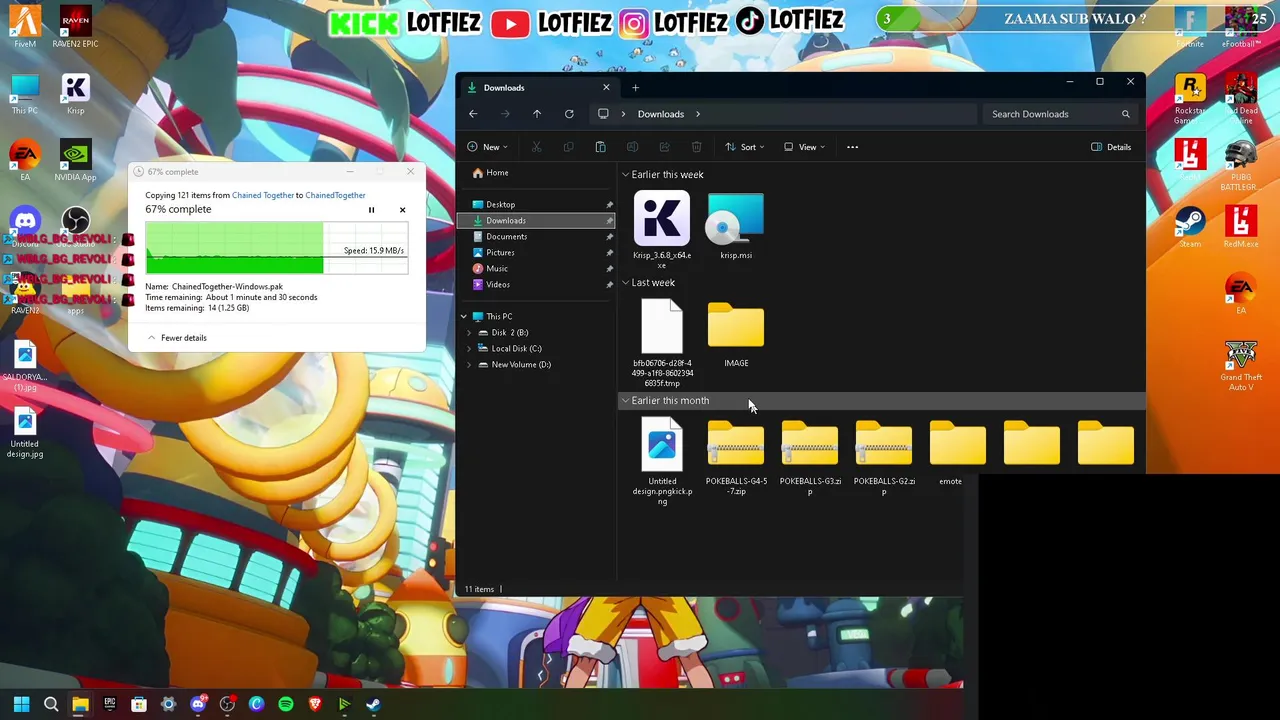
Task: Open the Windows Start menu
Action: pyautogui.click(x=21, y=705)
